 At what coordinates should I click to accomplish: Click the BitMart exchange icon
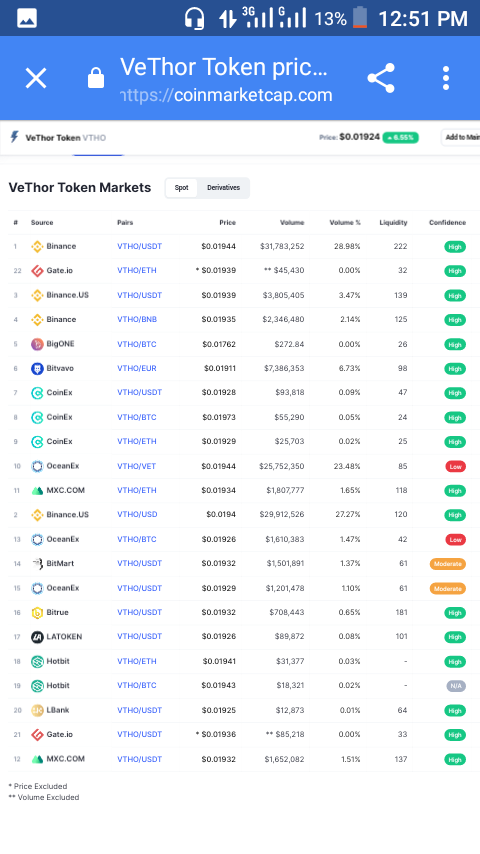point(37,564)
